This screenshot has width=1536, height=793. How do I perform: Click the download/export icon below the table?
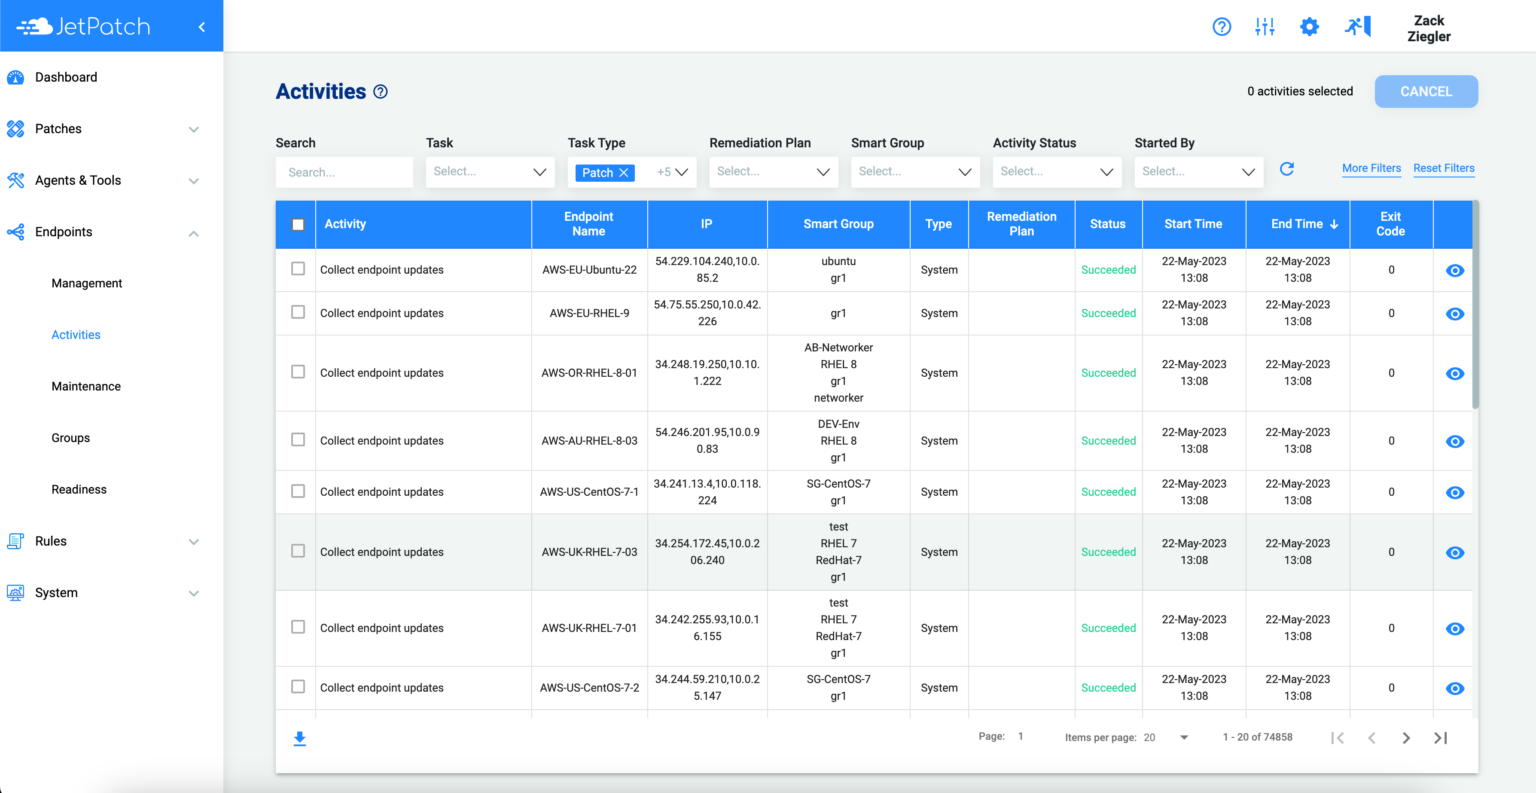coord(299,737)
